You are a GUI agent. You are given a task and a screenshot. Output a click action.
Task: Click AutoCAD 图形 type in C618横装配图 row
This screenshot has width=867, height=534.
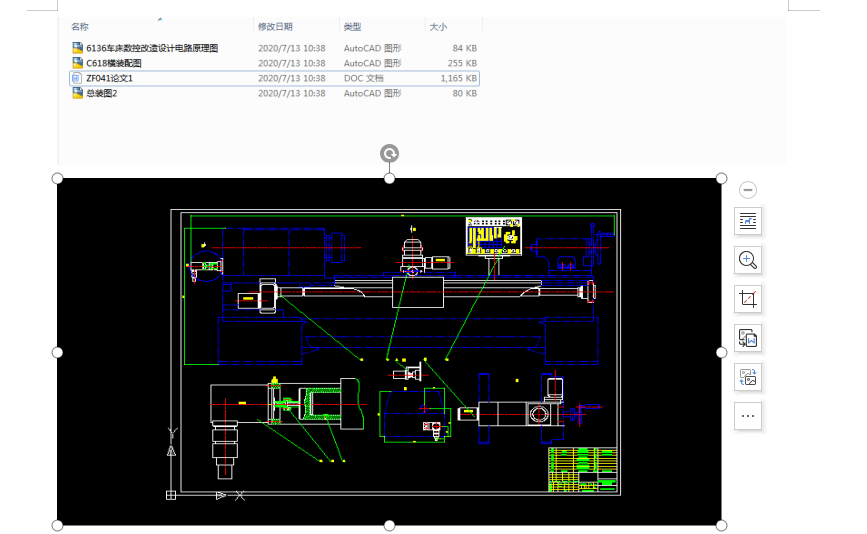(x=372, y=63)
